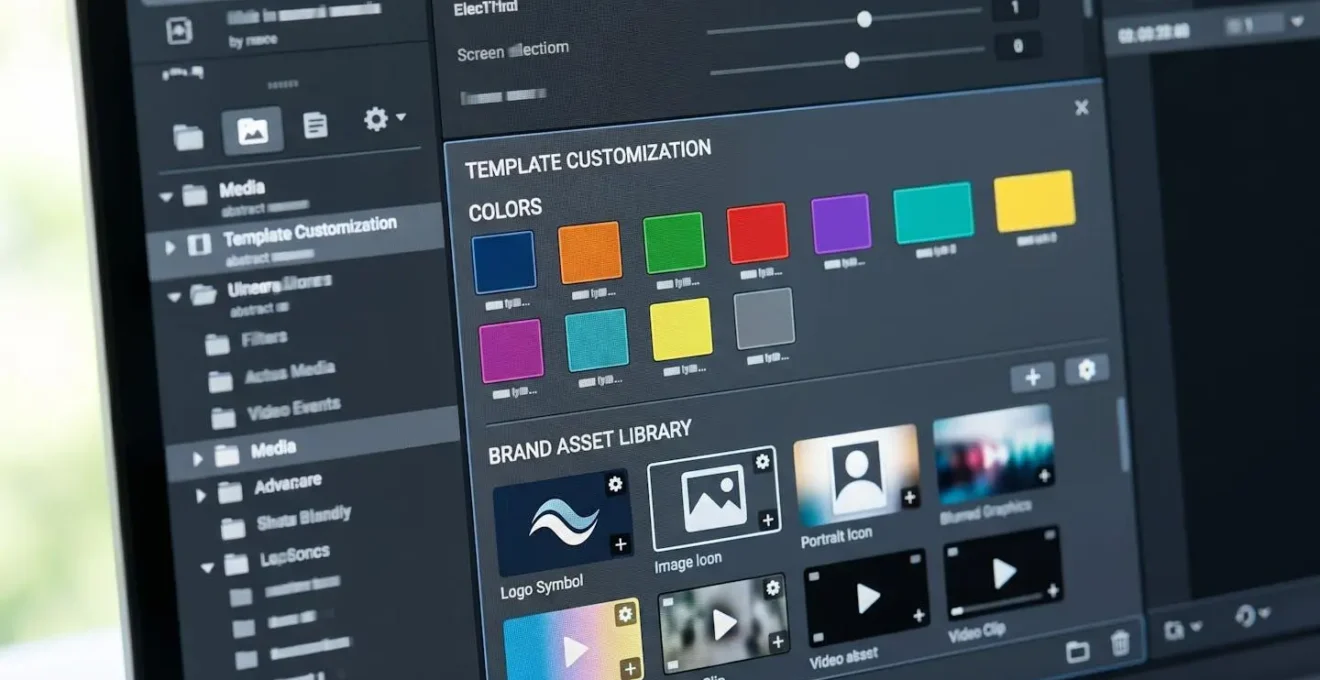Open the gear on the blurry gray clip

coord(773,589)
